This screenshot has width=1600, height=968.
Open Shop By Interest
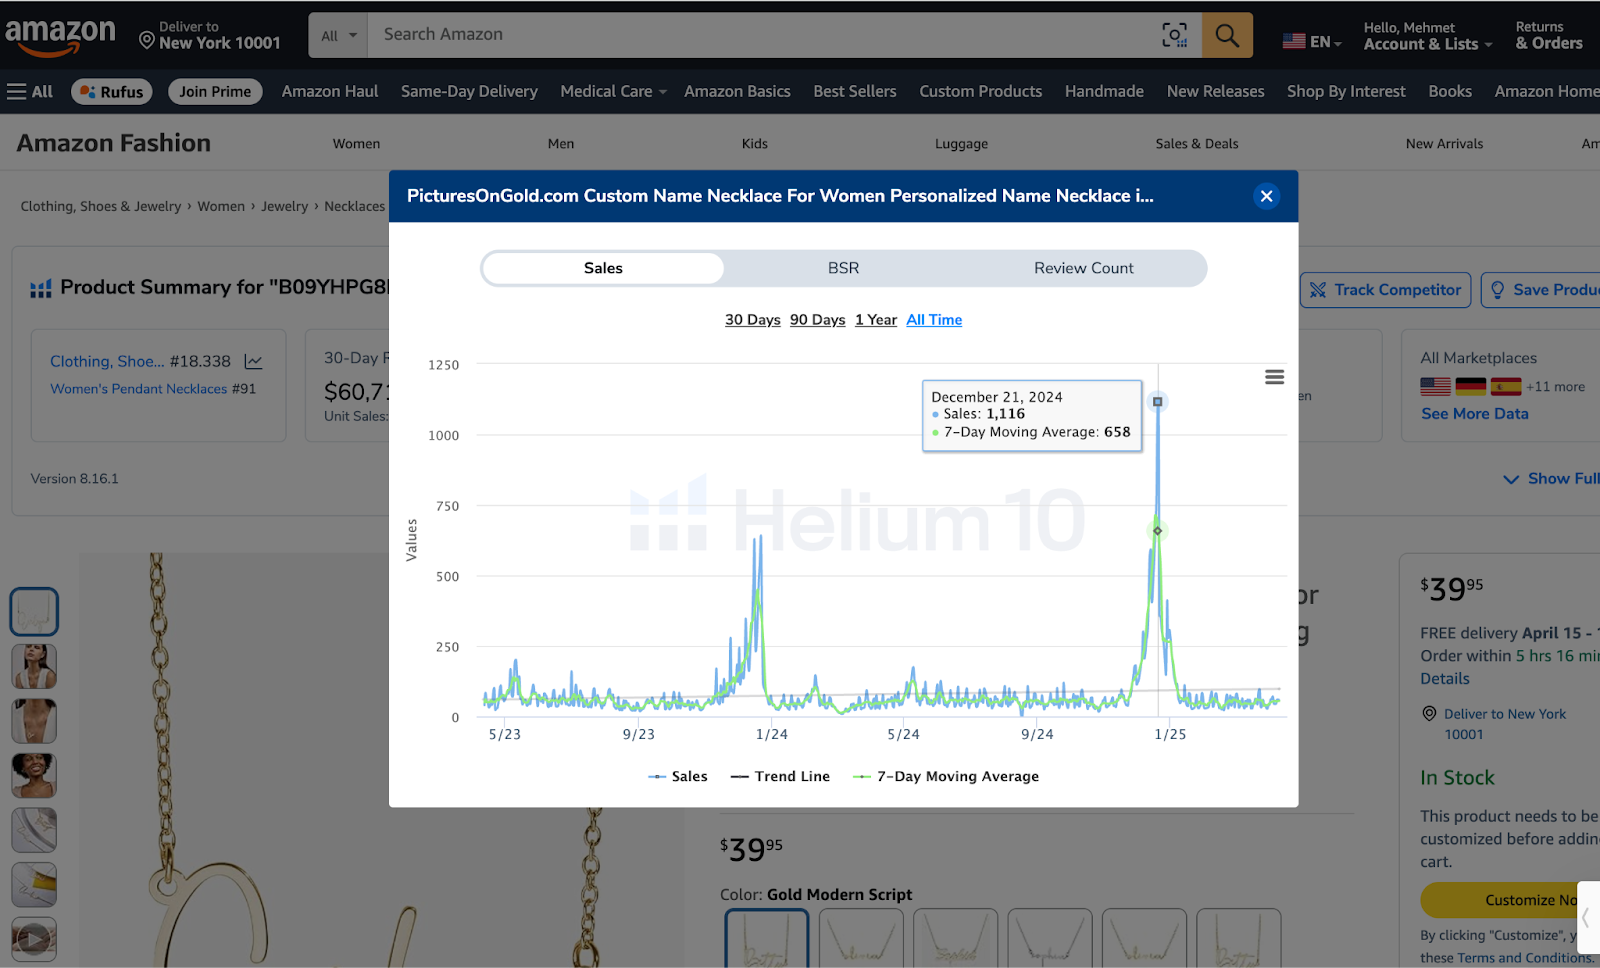click(1346, 91)
